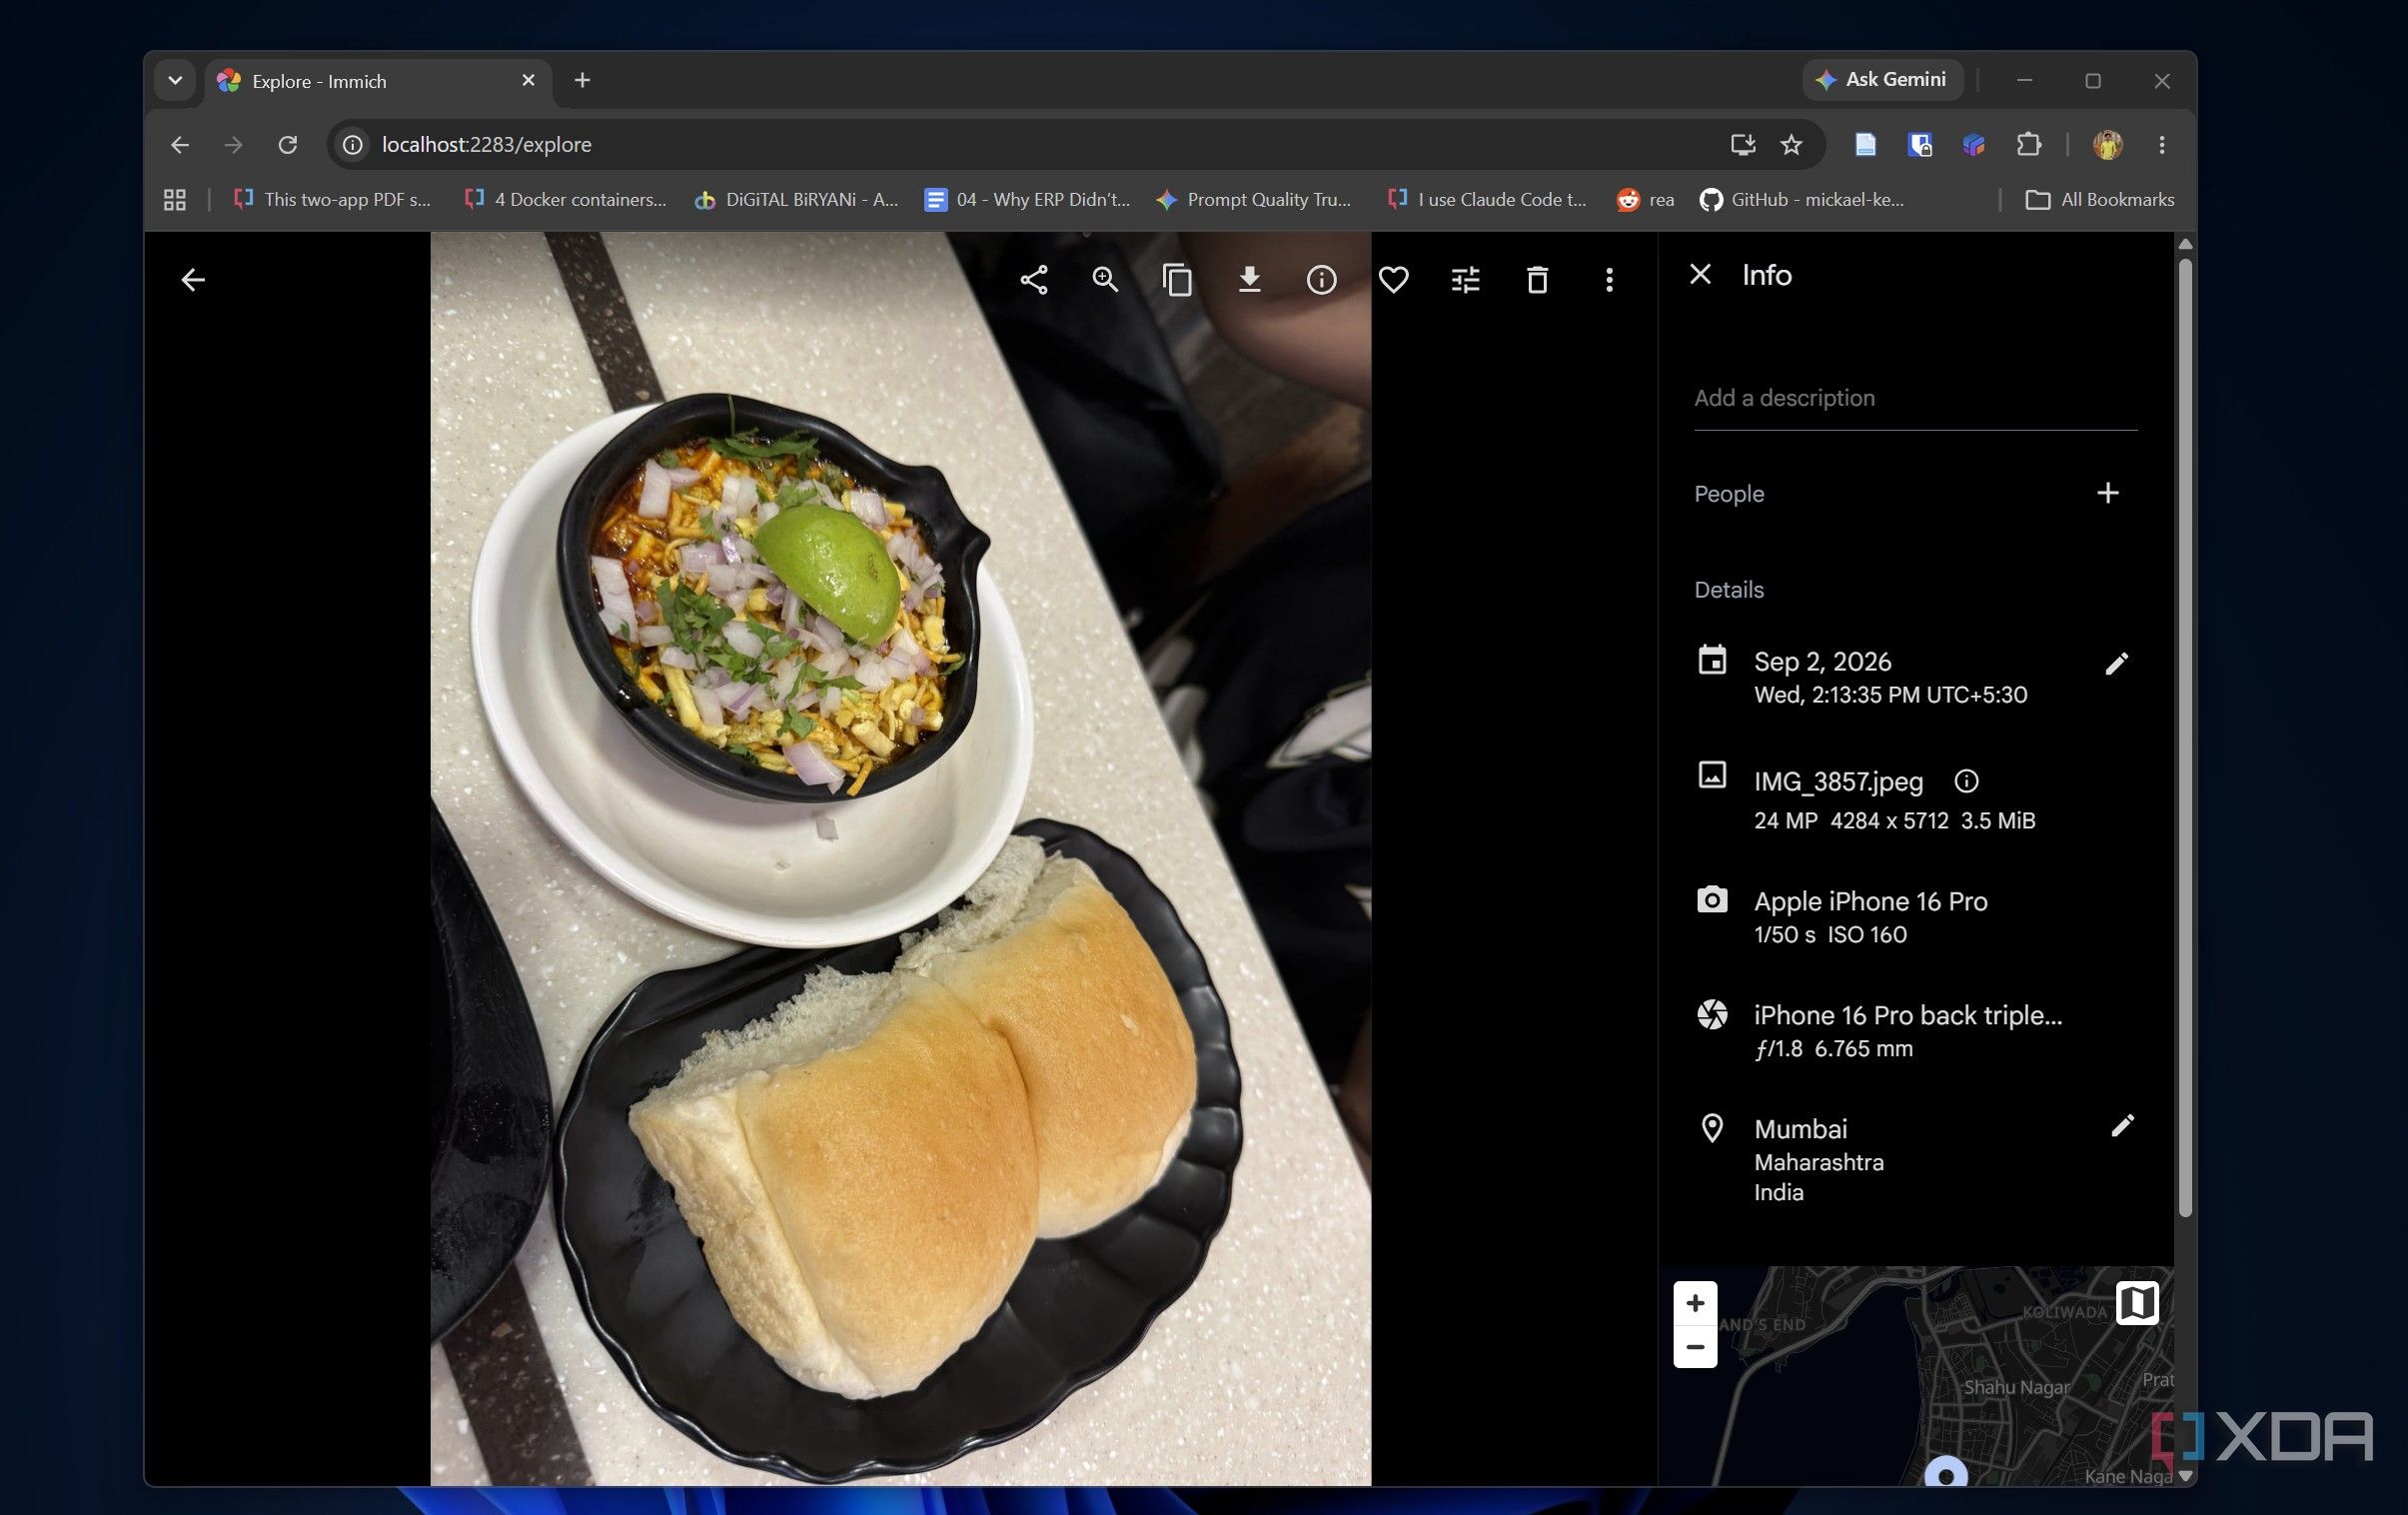Screen dimensions: 2408x1515
Task: Open the photo editor sliders icon
Action: 1465,280
